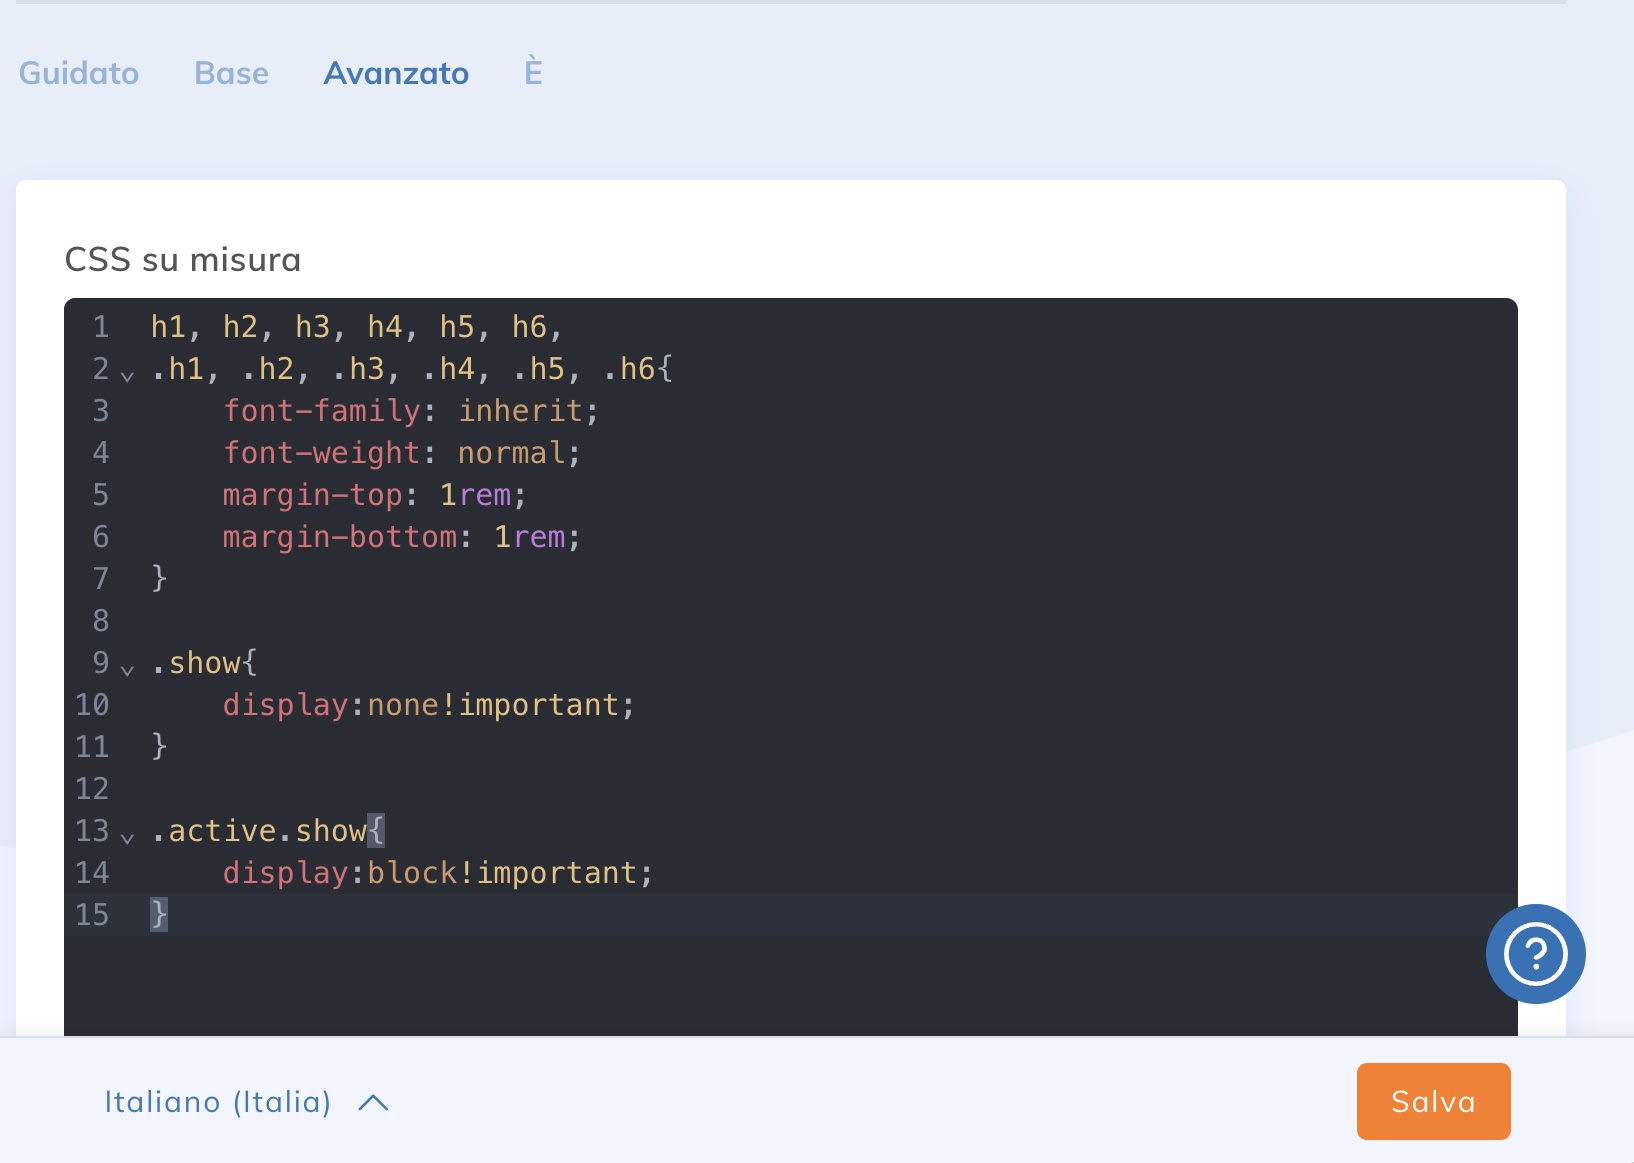Click the empty editor area below line 15
1634x1163 pixels.
coord(790,986)
